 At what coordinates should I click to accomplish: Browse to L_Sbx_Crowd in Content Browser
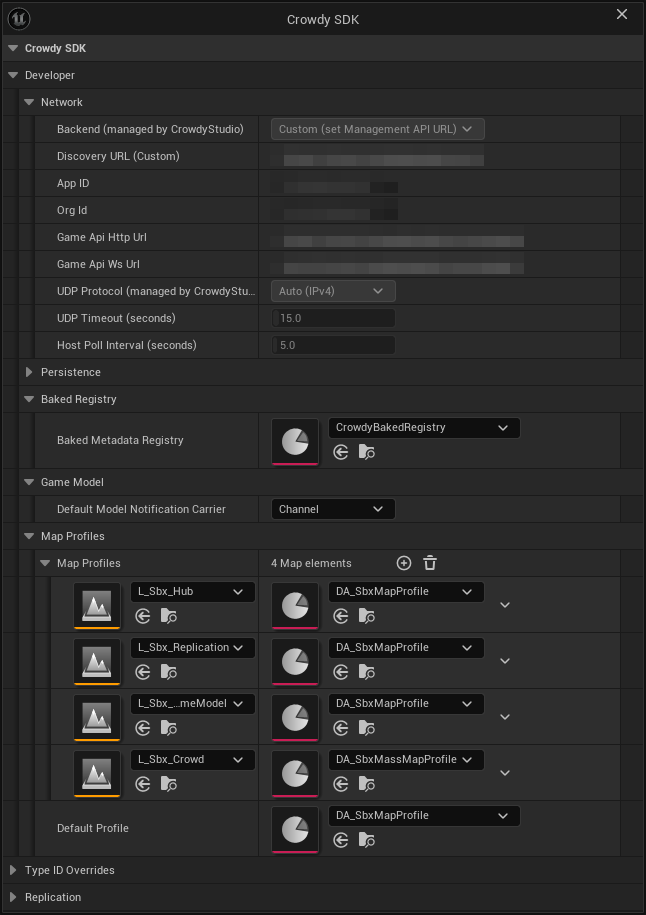pos(169,784)
